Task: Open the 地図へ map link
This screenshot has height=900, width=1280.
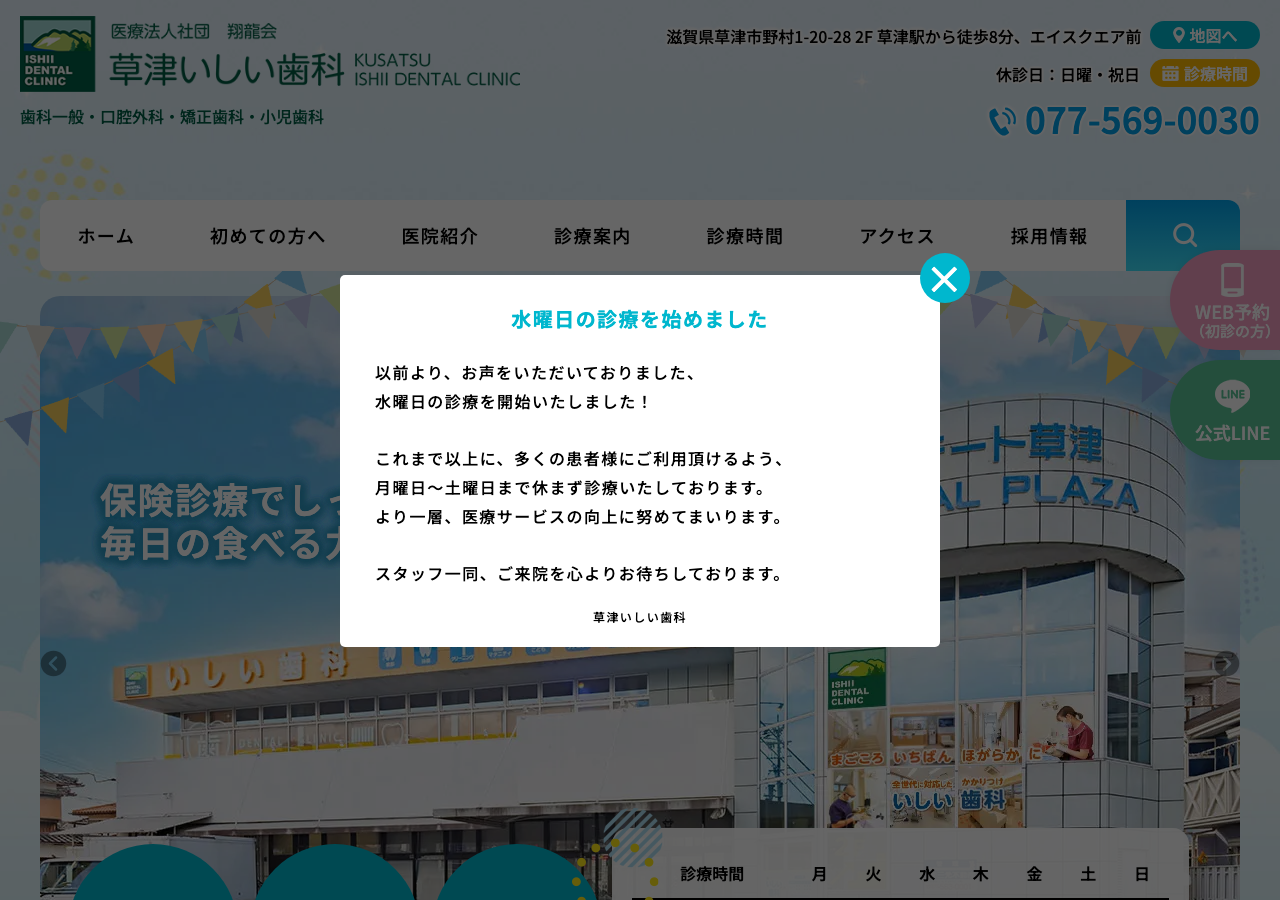Action: coord(1205,35)
